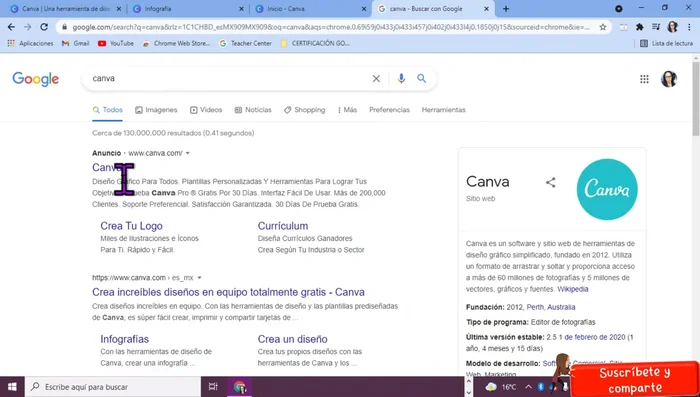Viewport: 700px width, 397px height.
Task: Click the Australia link in Fundación
Action: tap(561, 307)
